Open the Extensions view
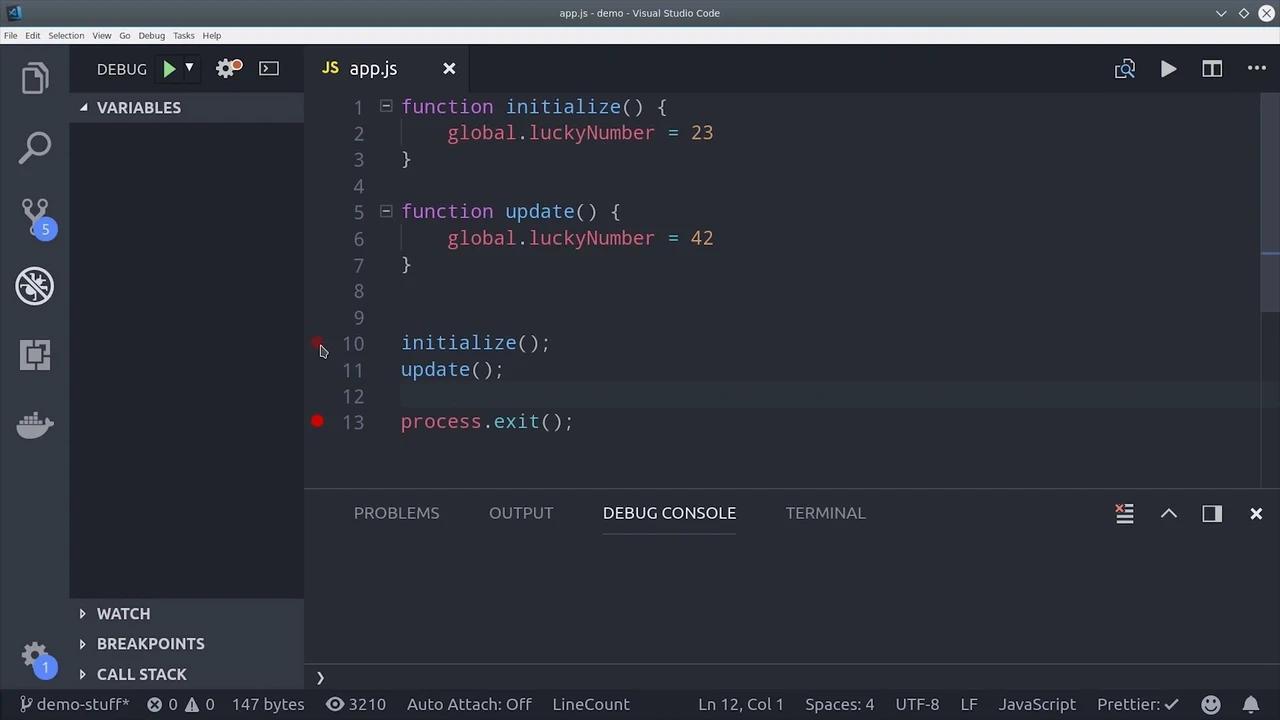Screen dimensions: 1280x720 tap(35, 355)
